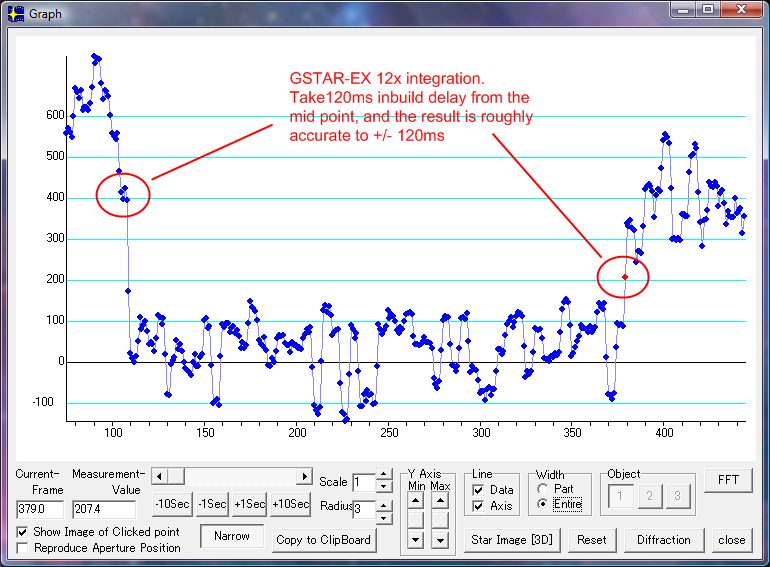The height and width of the screenshot is (567, 770).
Task: Increase Scale with up arrow
Action: tap(384, 474)
